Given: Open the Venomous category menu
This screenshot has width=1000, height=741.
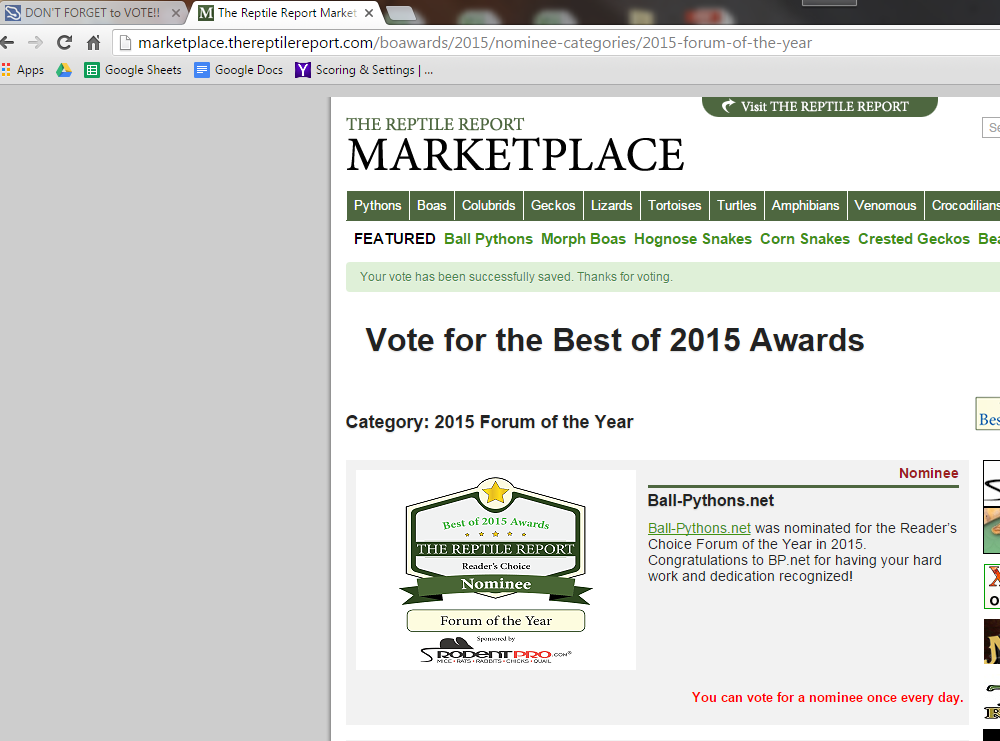Looking at the screenshot, I should [x=885, y=205].
